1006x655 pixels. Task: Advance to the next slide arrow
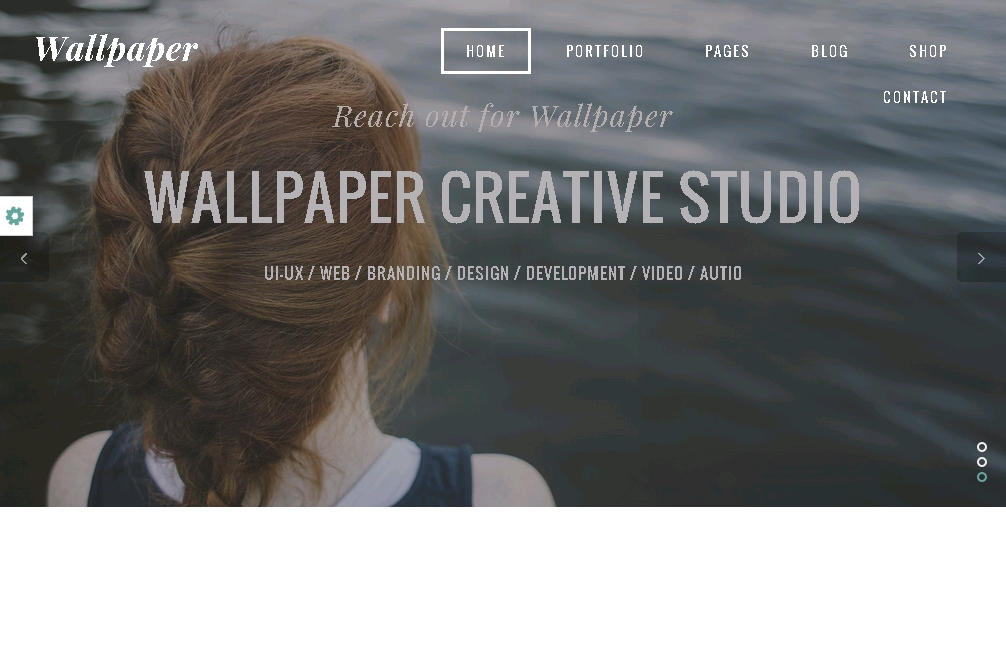[981, 258]
